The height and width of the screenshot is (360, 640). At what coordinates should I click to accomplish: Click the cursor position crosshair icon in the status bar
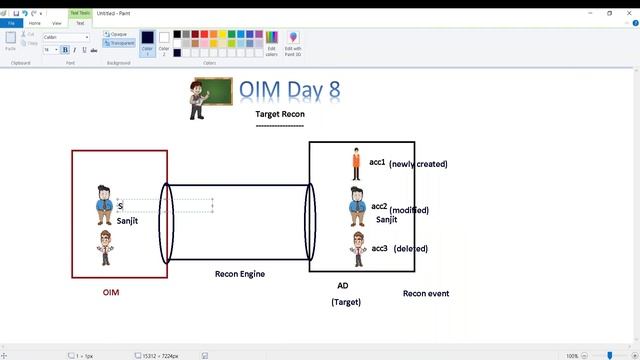click(4, 356)
